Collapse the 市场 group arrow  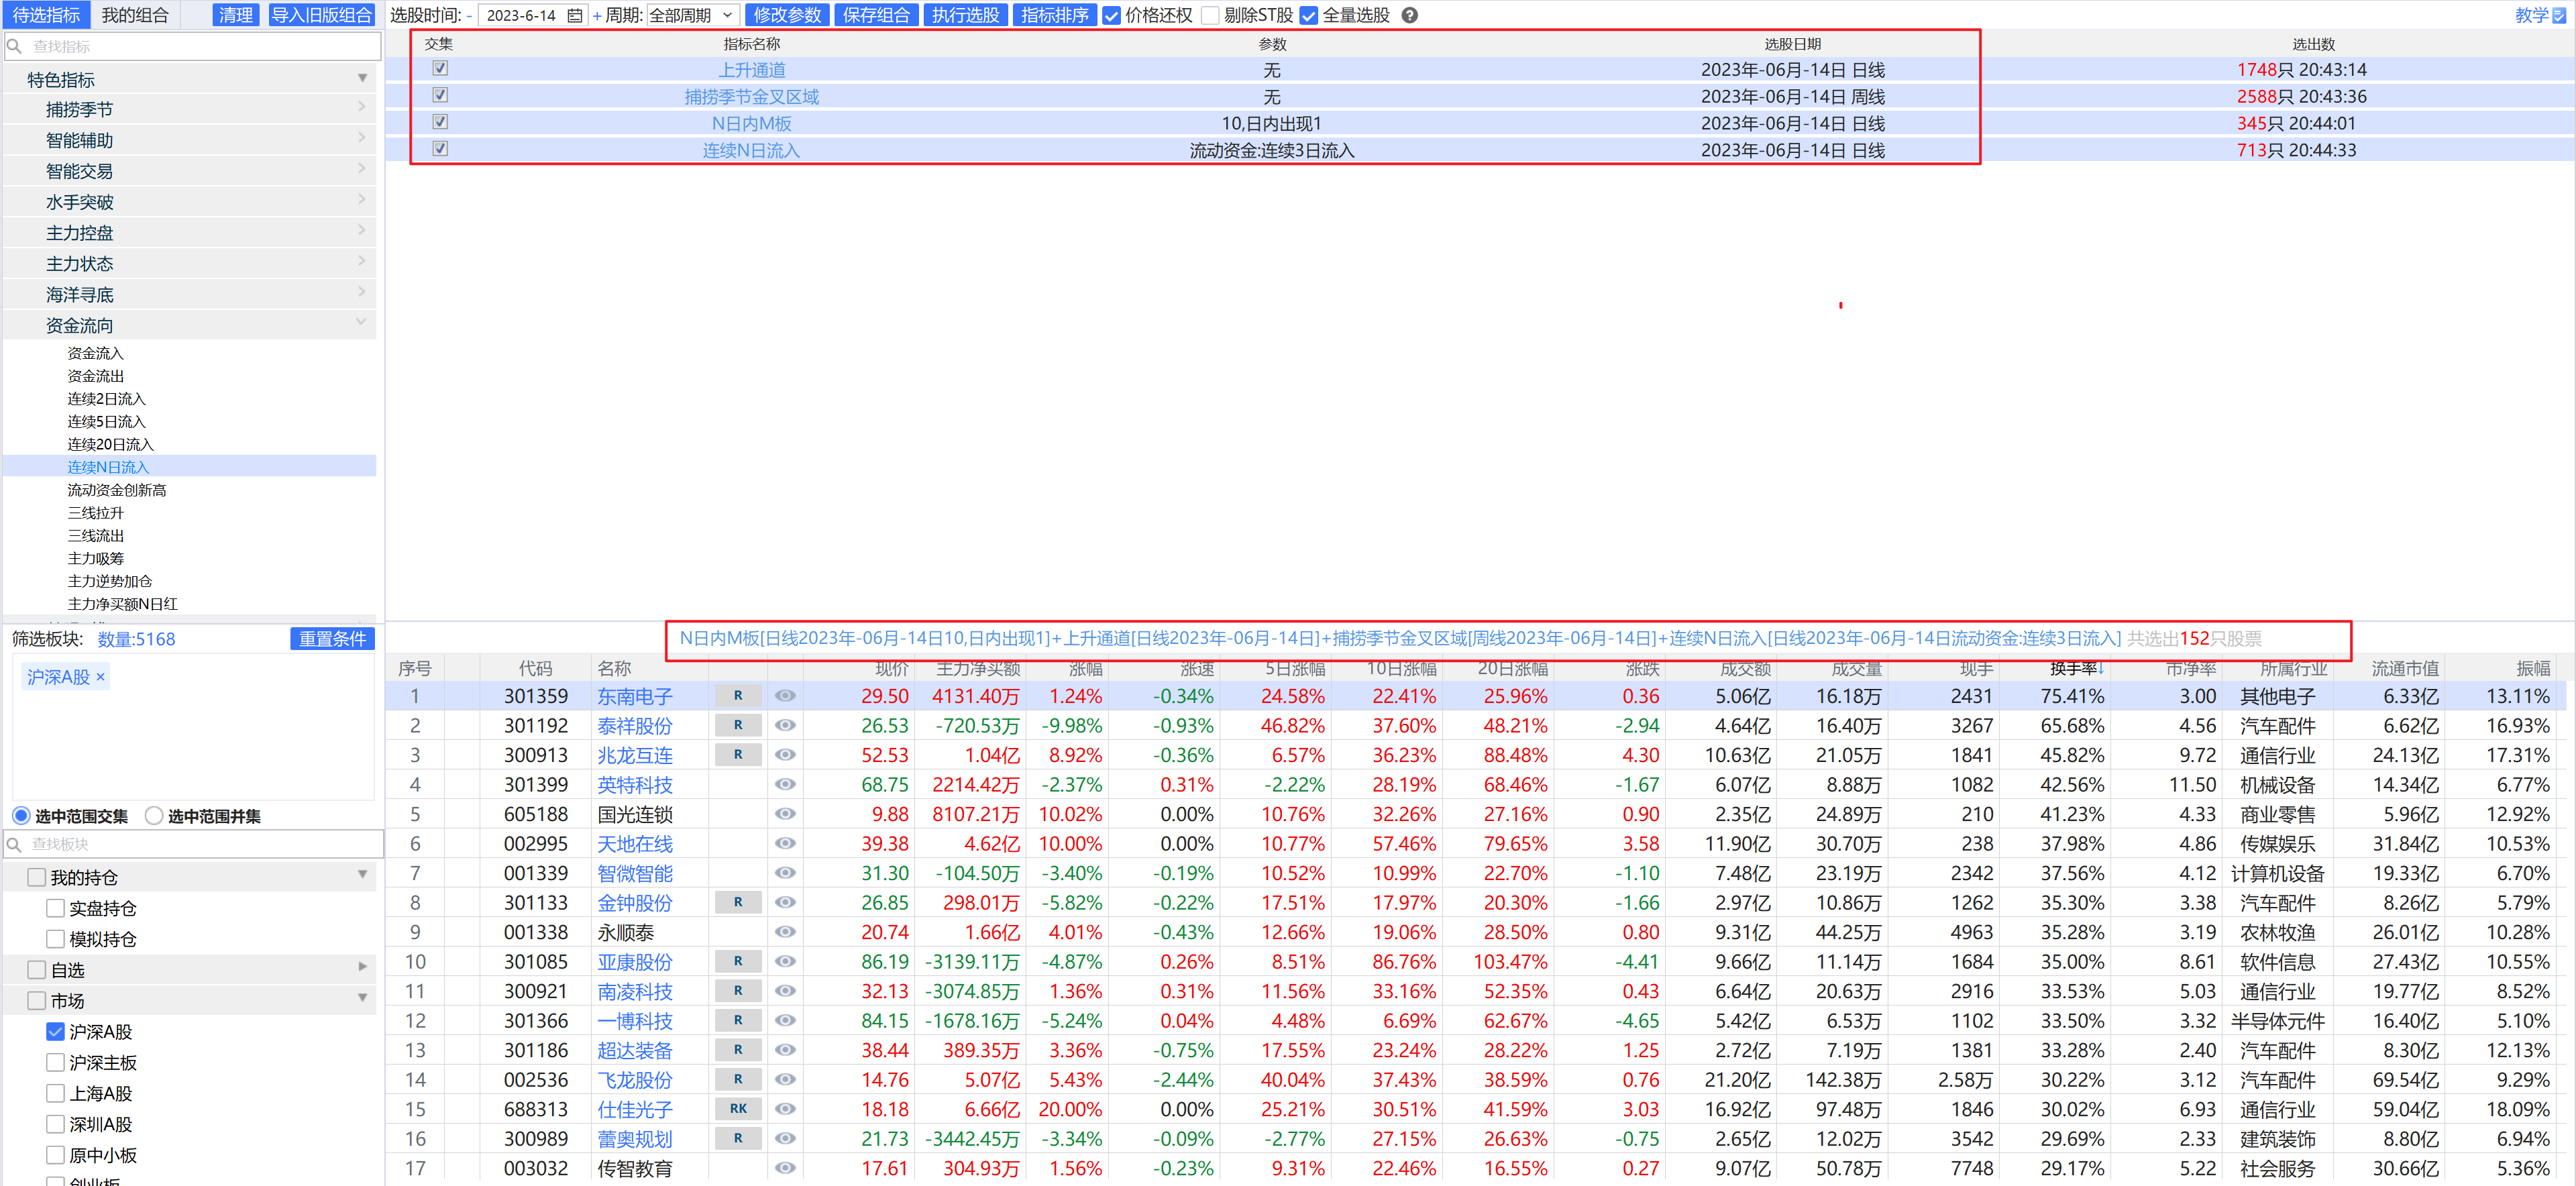click(362, 998)
